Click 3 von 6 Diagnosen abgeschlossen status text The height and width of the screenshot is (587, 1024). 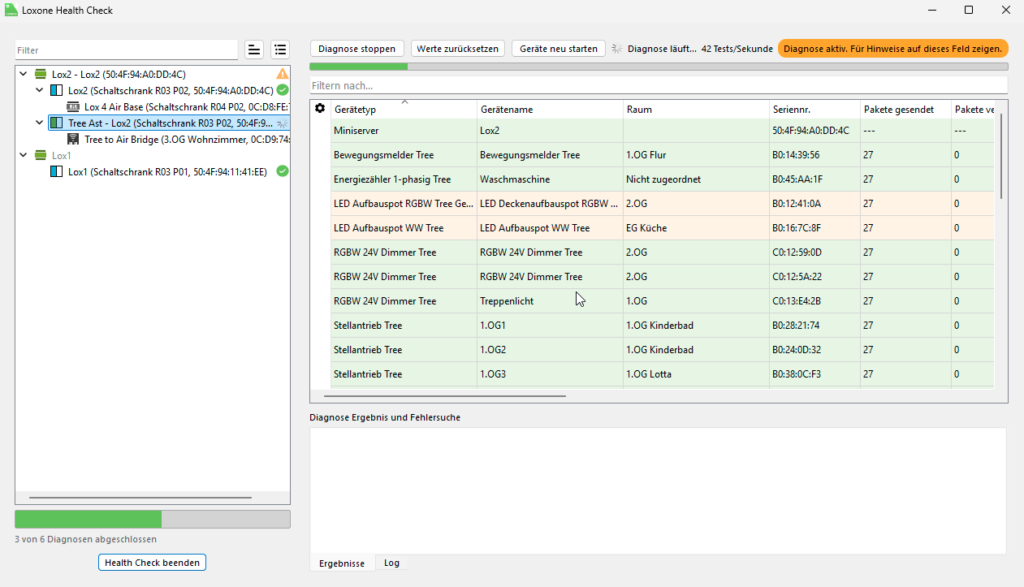tap(86, 539)
